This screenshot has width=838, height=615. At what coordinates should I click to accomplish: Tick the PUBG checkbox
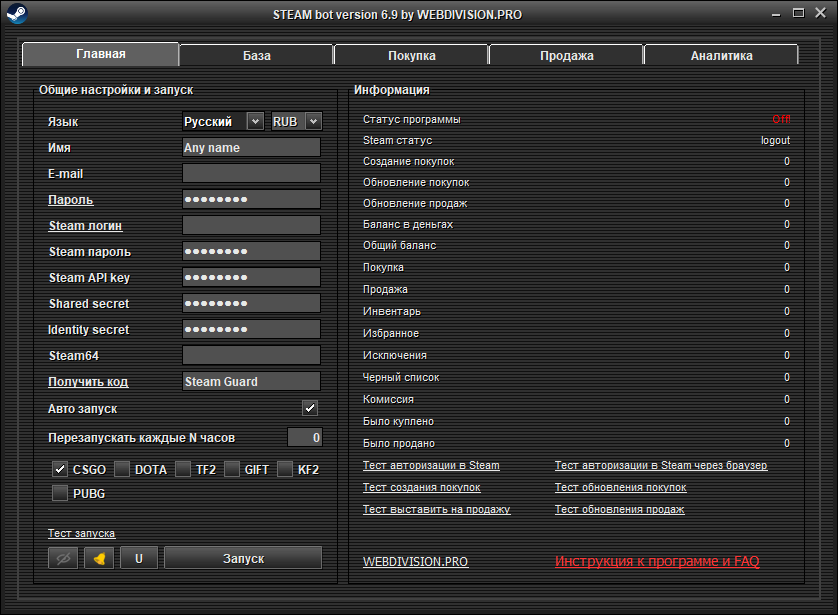tap(60, 493)
